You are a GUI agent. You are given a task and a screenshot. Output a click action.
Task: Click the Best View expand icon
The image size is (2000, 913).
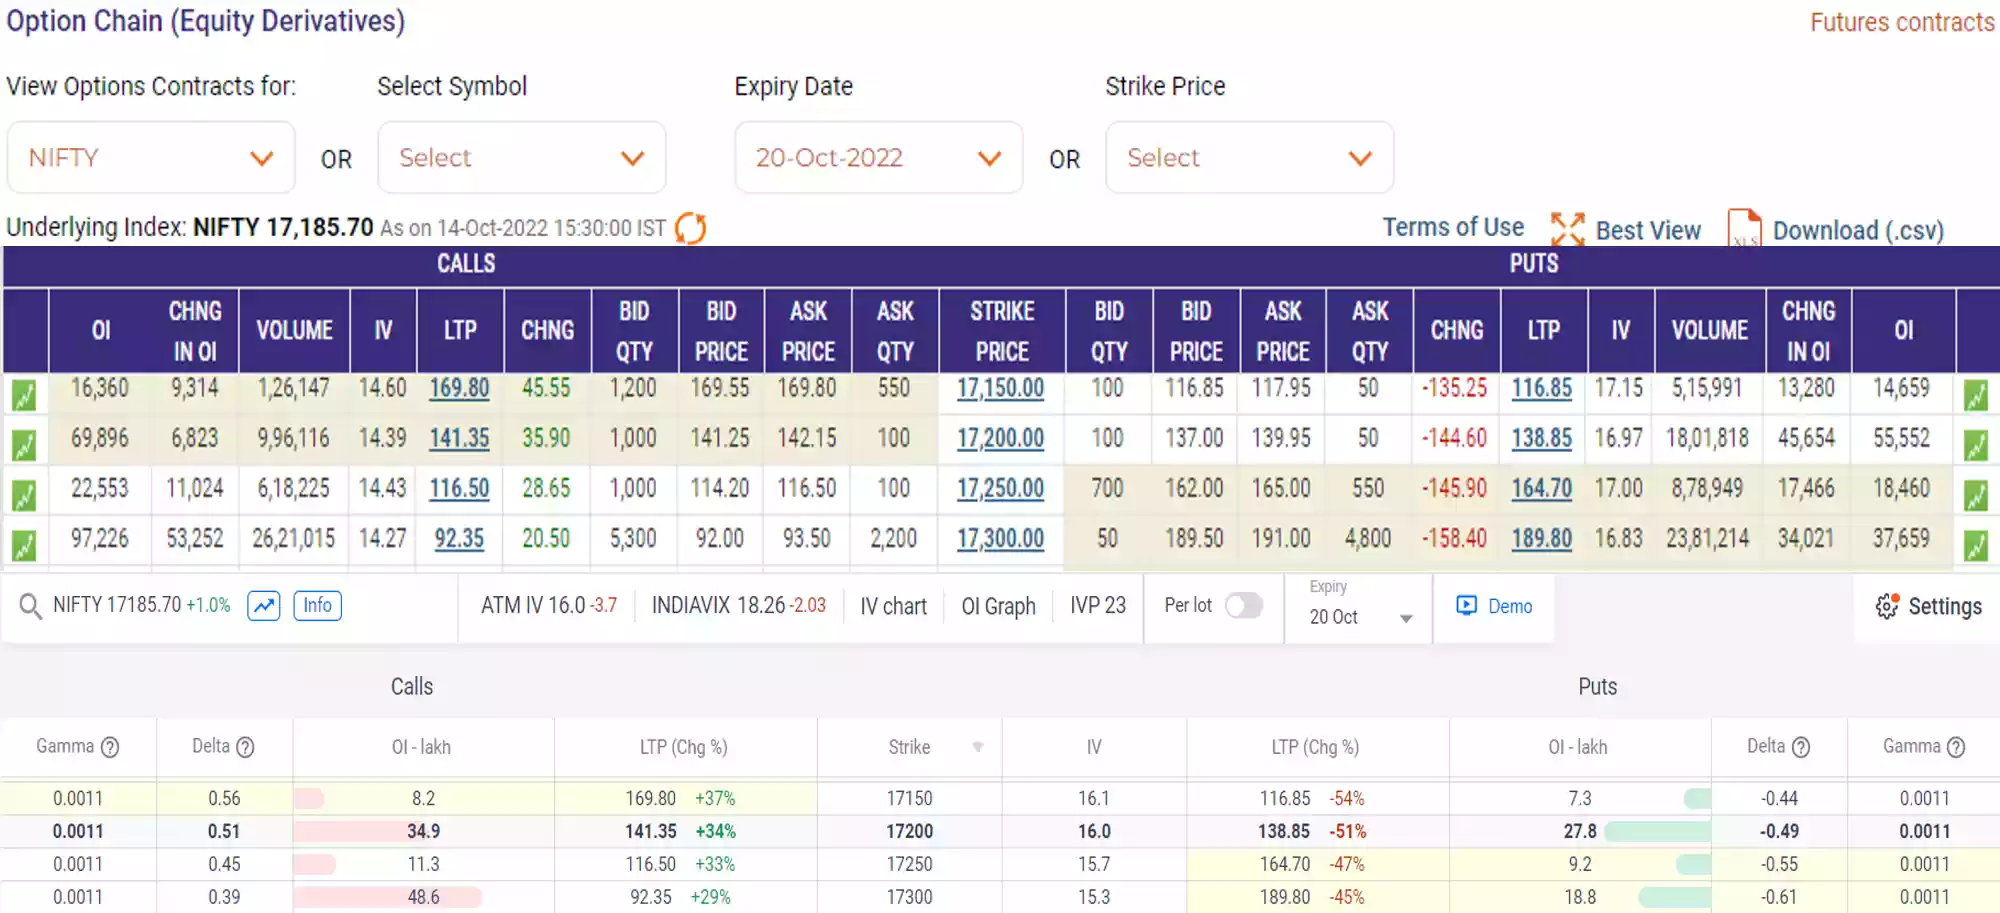click(1567, 229)
